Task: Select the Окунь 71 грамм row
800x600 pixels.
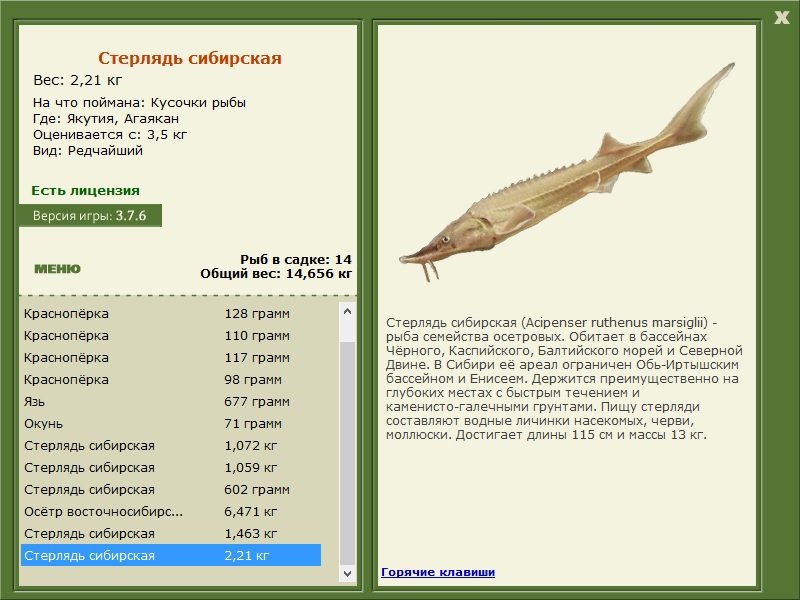Action: pyautogui.click(x=171, y=423)
